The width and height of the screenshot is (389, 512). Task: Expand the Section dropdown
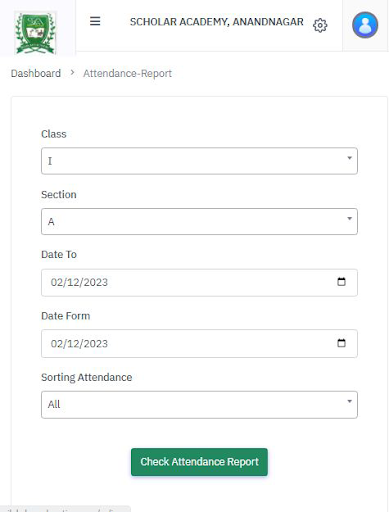[199, 222]
